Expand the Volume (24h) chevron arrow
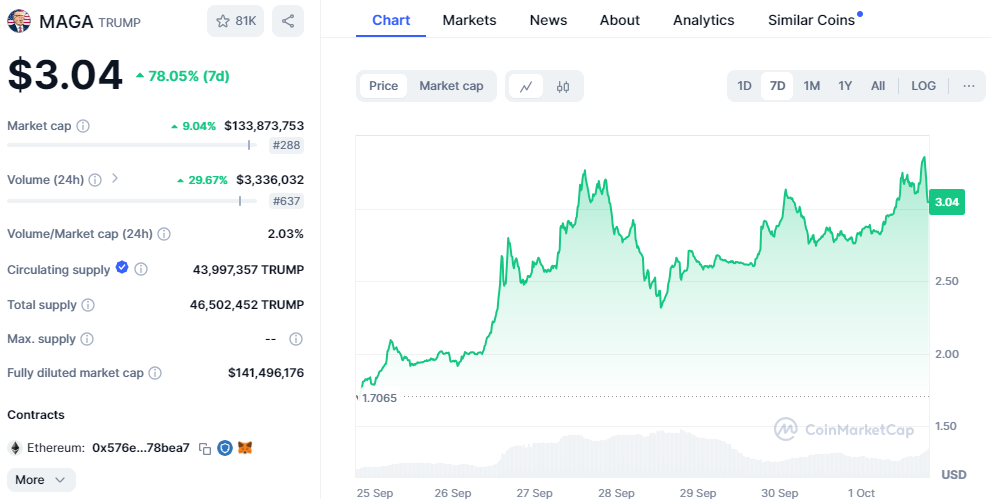This screenshot has height=499, width=991. click(x=114, y=179)
